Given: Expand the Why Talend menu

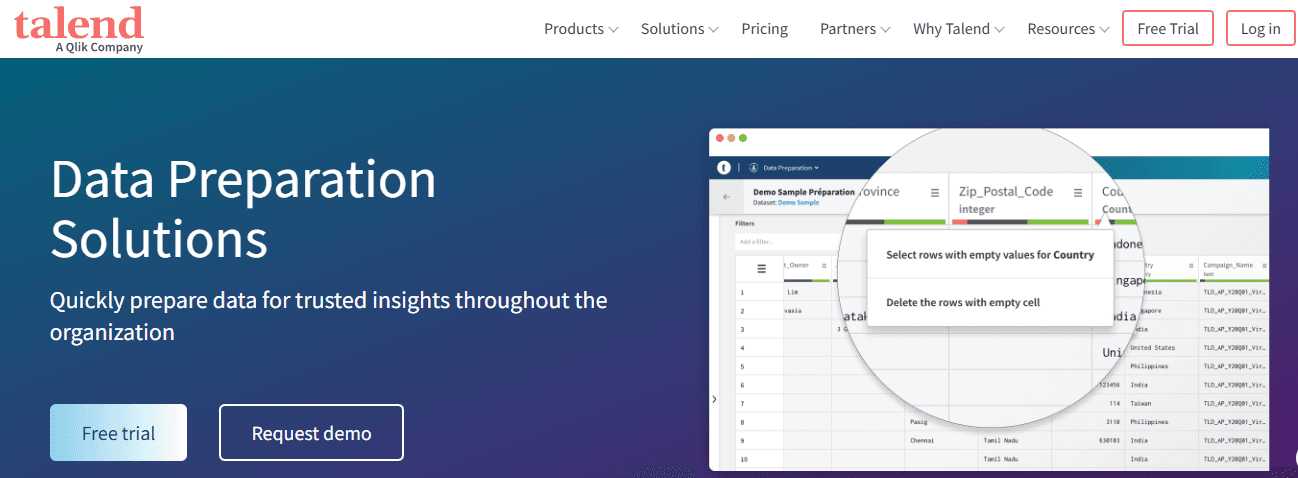Looking at the screenshot, I should click(x=959, y=29).
